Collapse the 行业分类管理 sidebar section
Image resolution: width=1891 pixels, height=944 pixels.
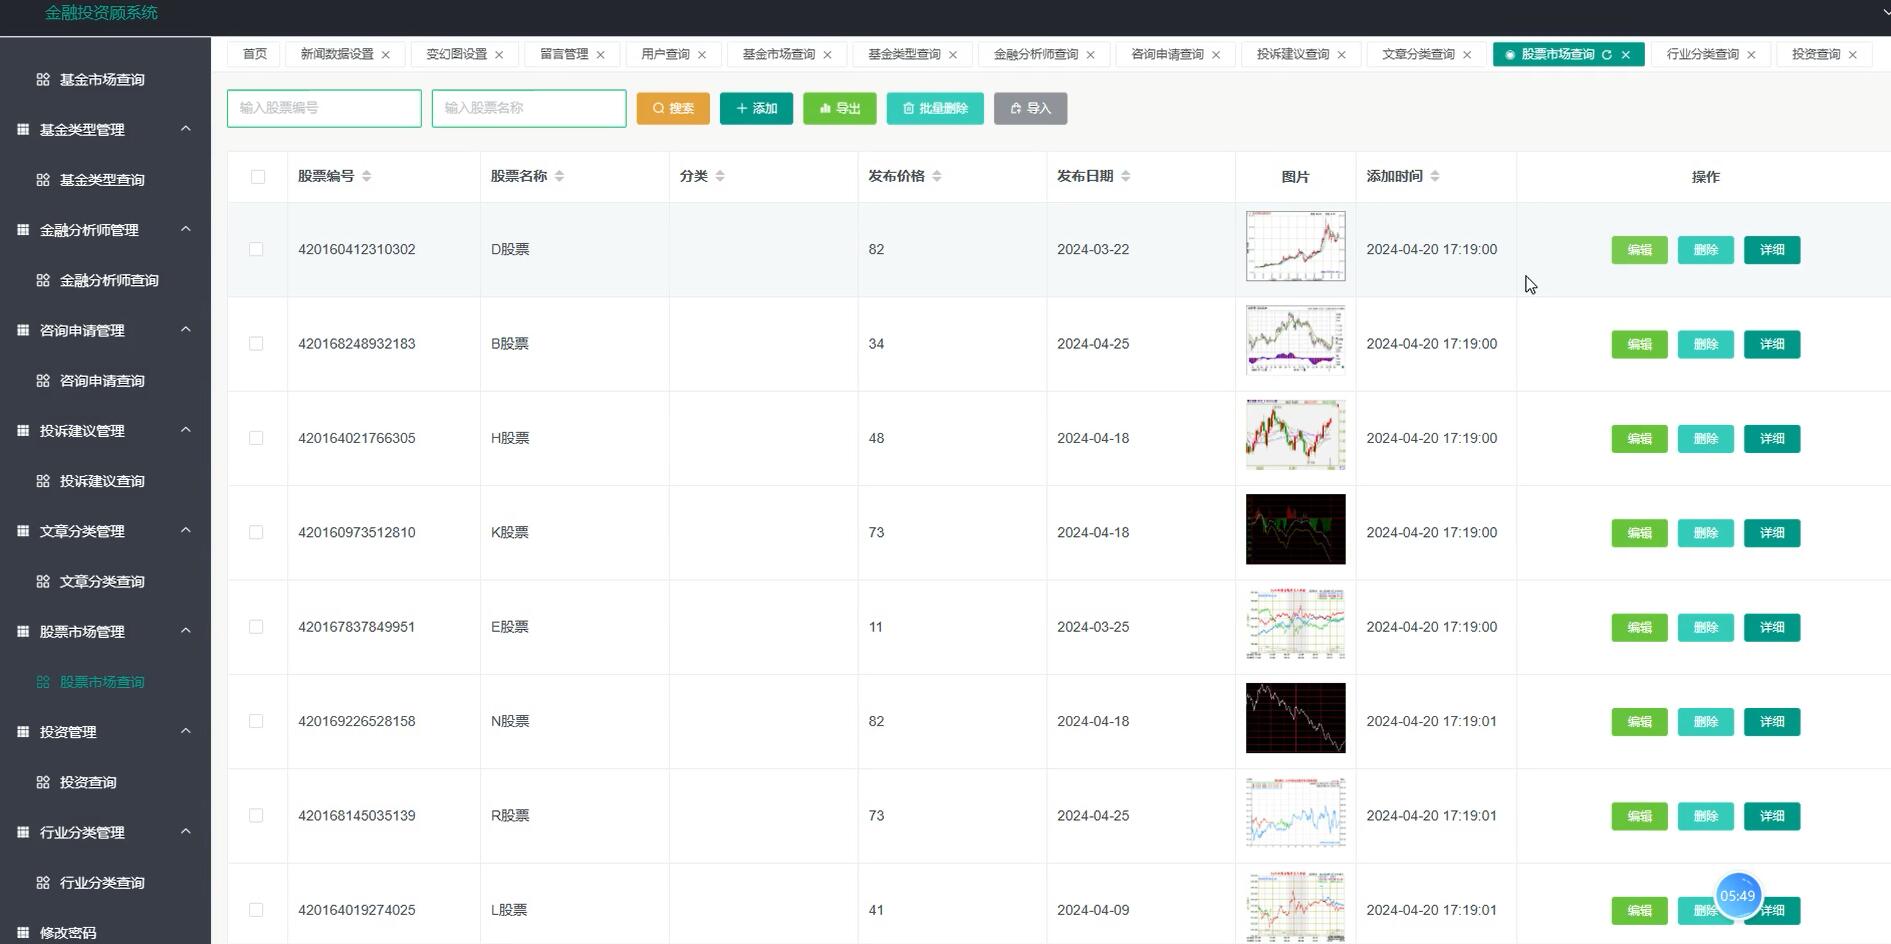coord(185,831)
